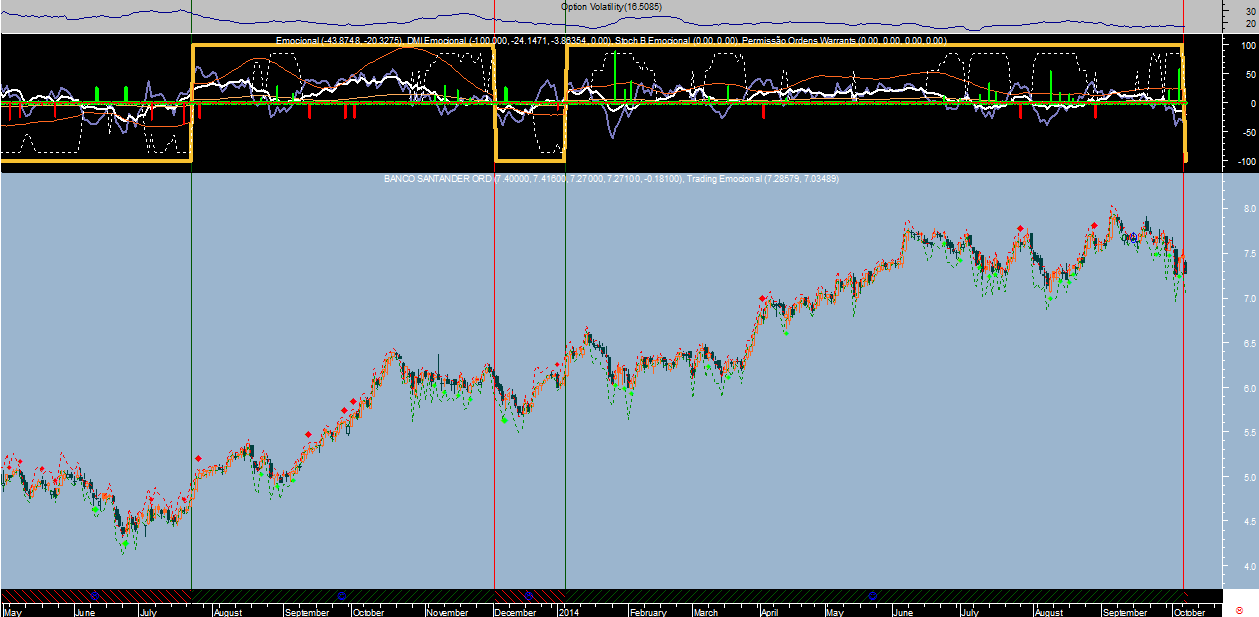Screen dimensions: 1259x617
Task: Click the 4.0 price level on right axis
Action: (x=1222, y=567)
